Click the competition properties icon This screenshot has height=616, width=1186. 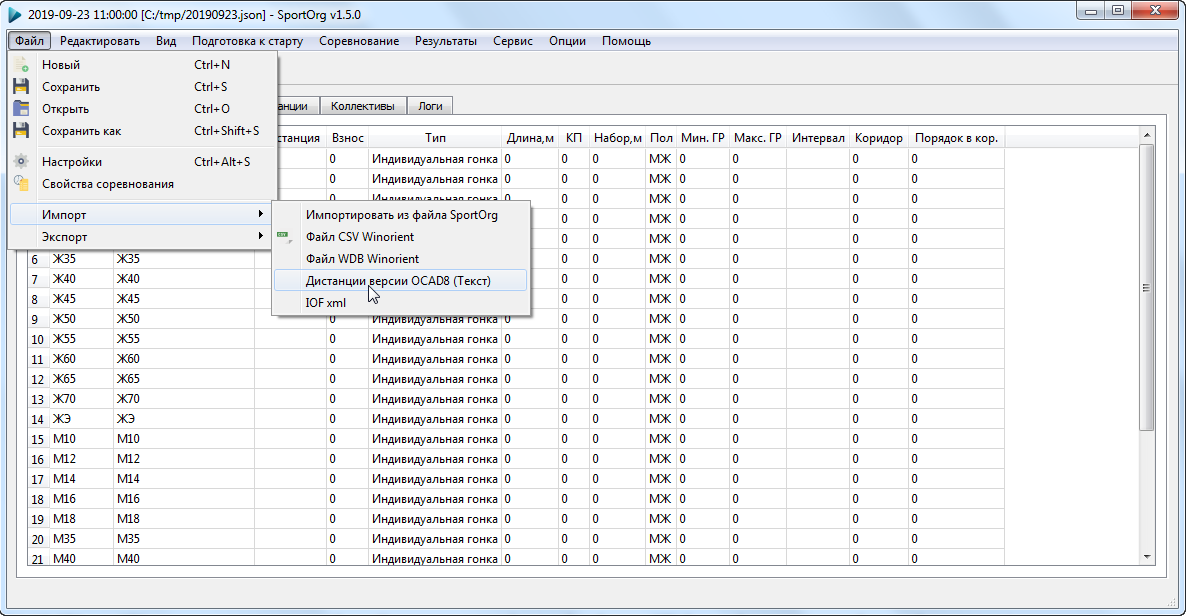21,184
